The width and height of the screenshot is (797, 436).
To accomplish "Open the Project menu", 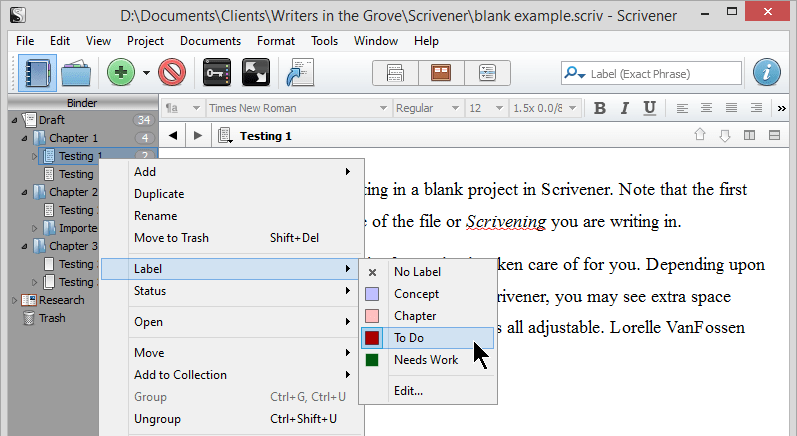I will (145, 41).
